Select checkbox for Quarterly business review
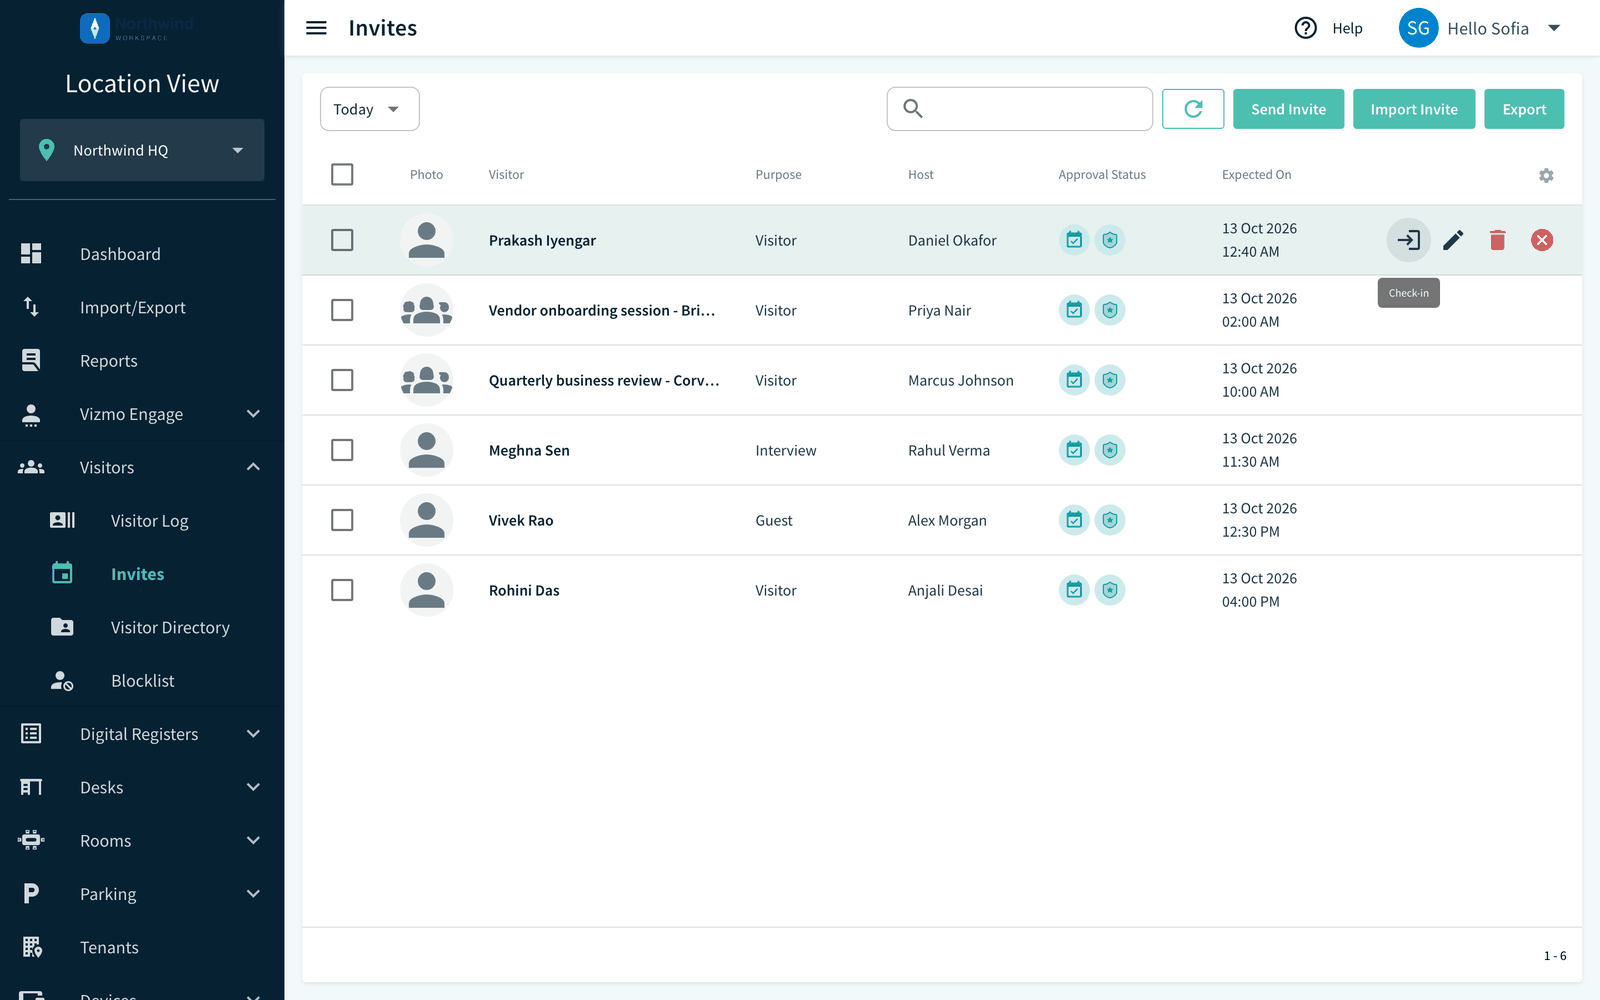Viewport: 1600px width, 1000px height. coord(342,380)
